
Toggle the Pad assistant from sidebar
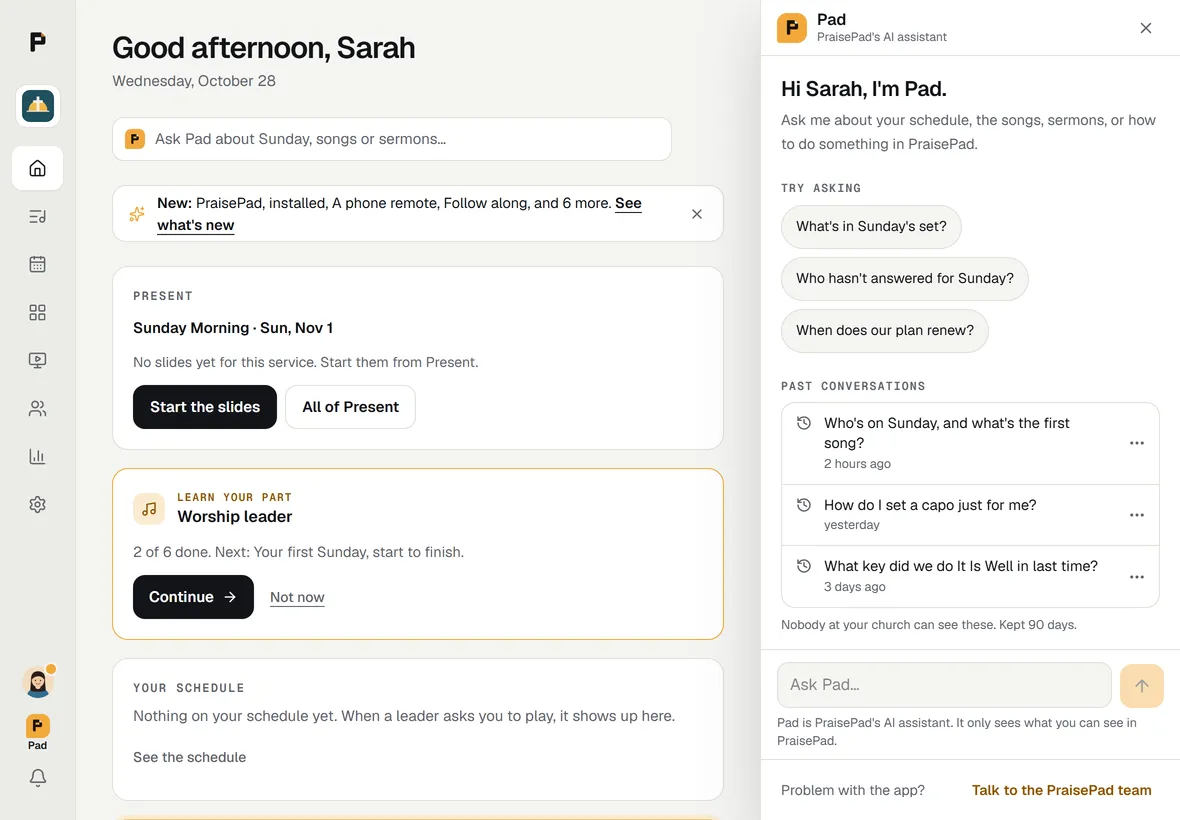pyautogui.click(x=38, y=732)
